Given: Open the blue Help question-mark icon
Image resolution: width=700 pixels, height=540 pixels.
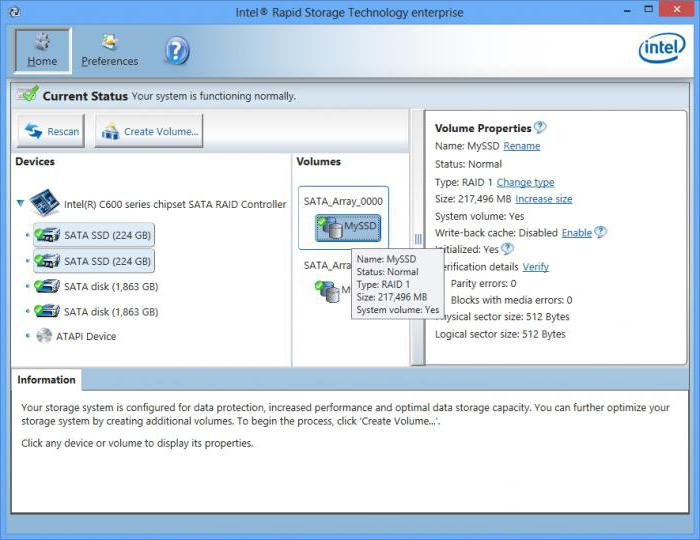Looking at the screenshot, I should pos(176,50).
